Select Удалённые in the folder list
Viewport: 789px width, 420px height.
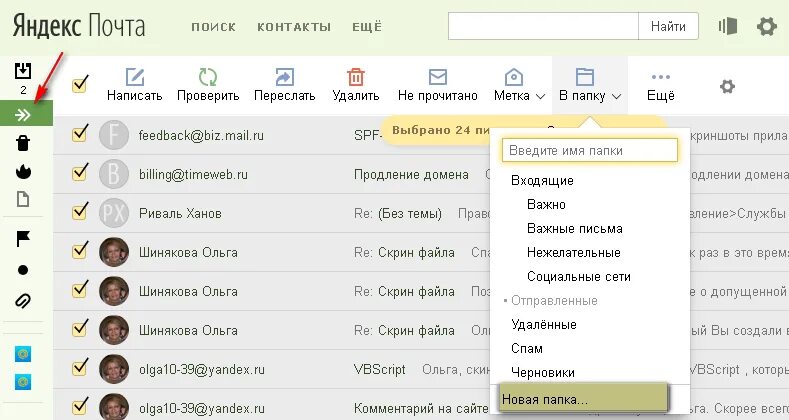click(x=543, y=324)
